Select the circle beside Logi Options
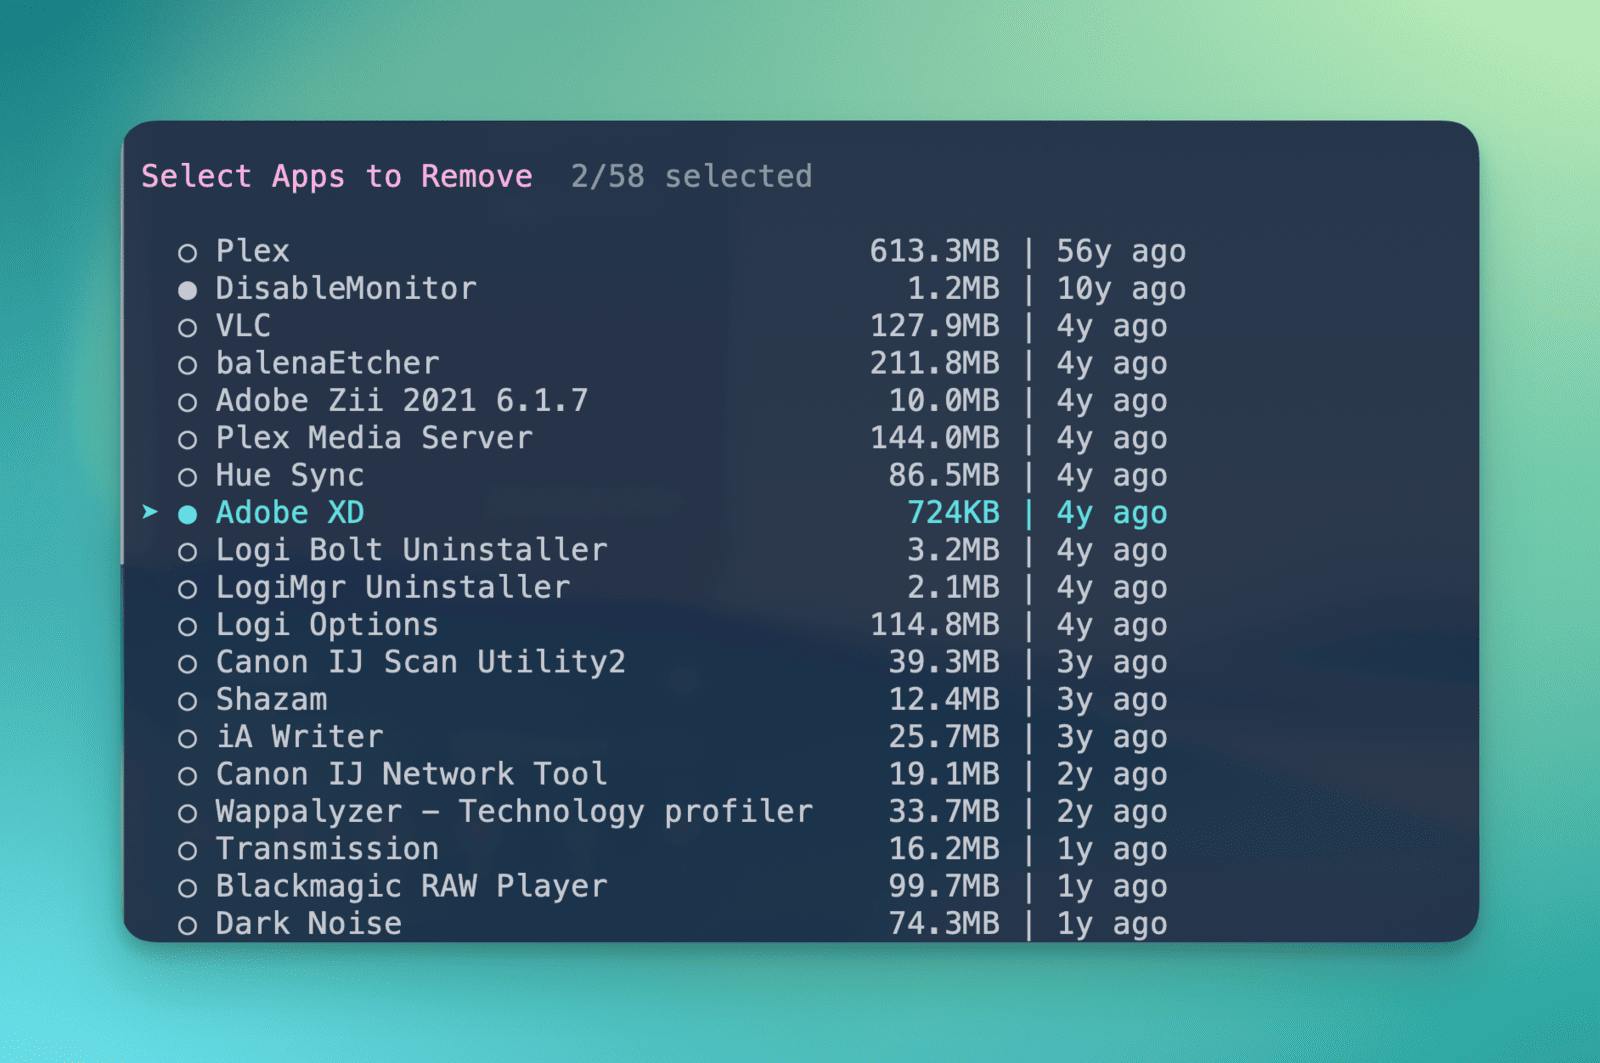 [x=187, y=626]
